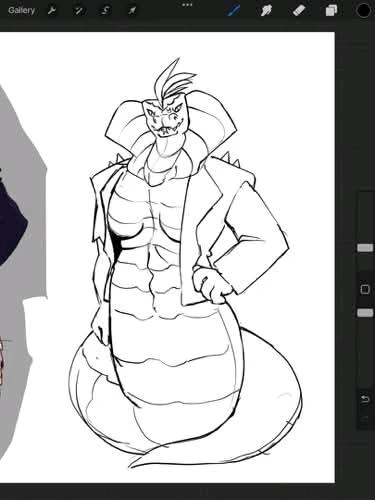Adjust the brush opacity slider handle
Screen dimensions: 375x500
tap(365, 313)
